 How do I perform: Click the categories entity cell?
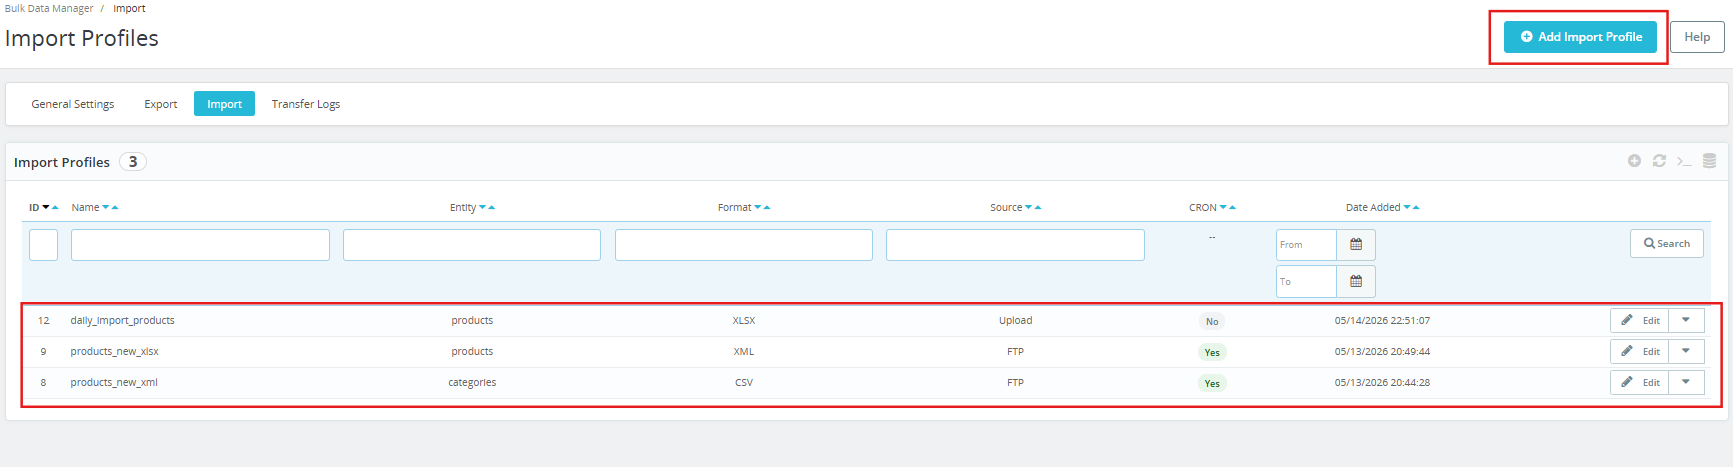[472, 383]
